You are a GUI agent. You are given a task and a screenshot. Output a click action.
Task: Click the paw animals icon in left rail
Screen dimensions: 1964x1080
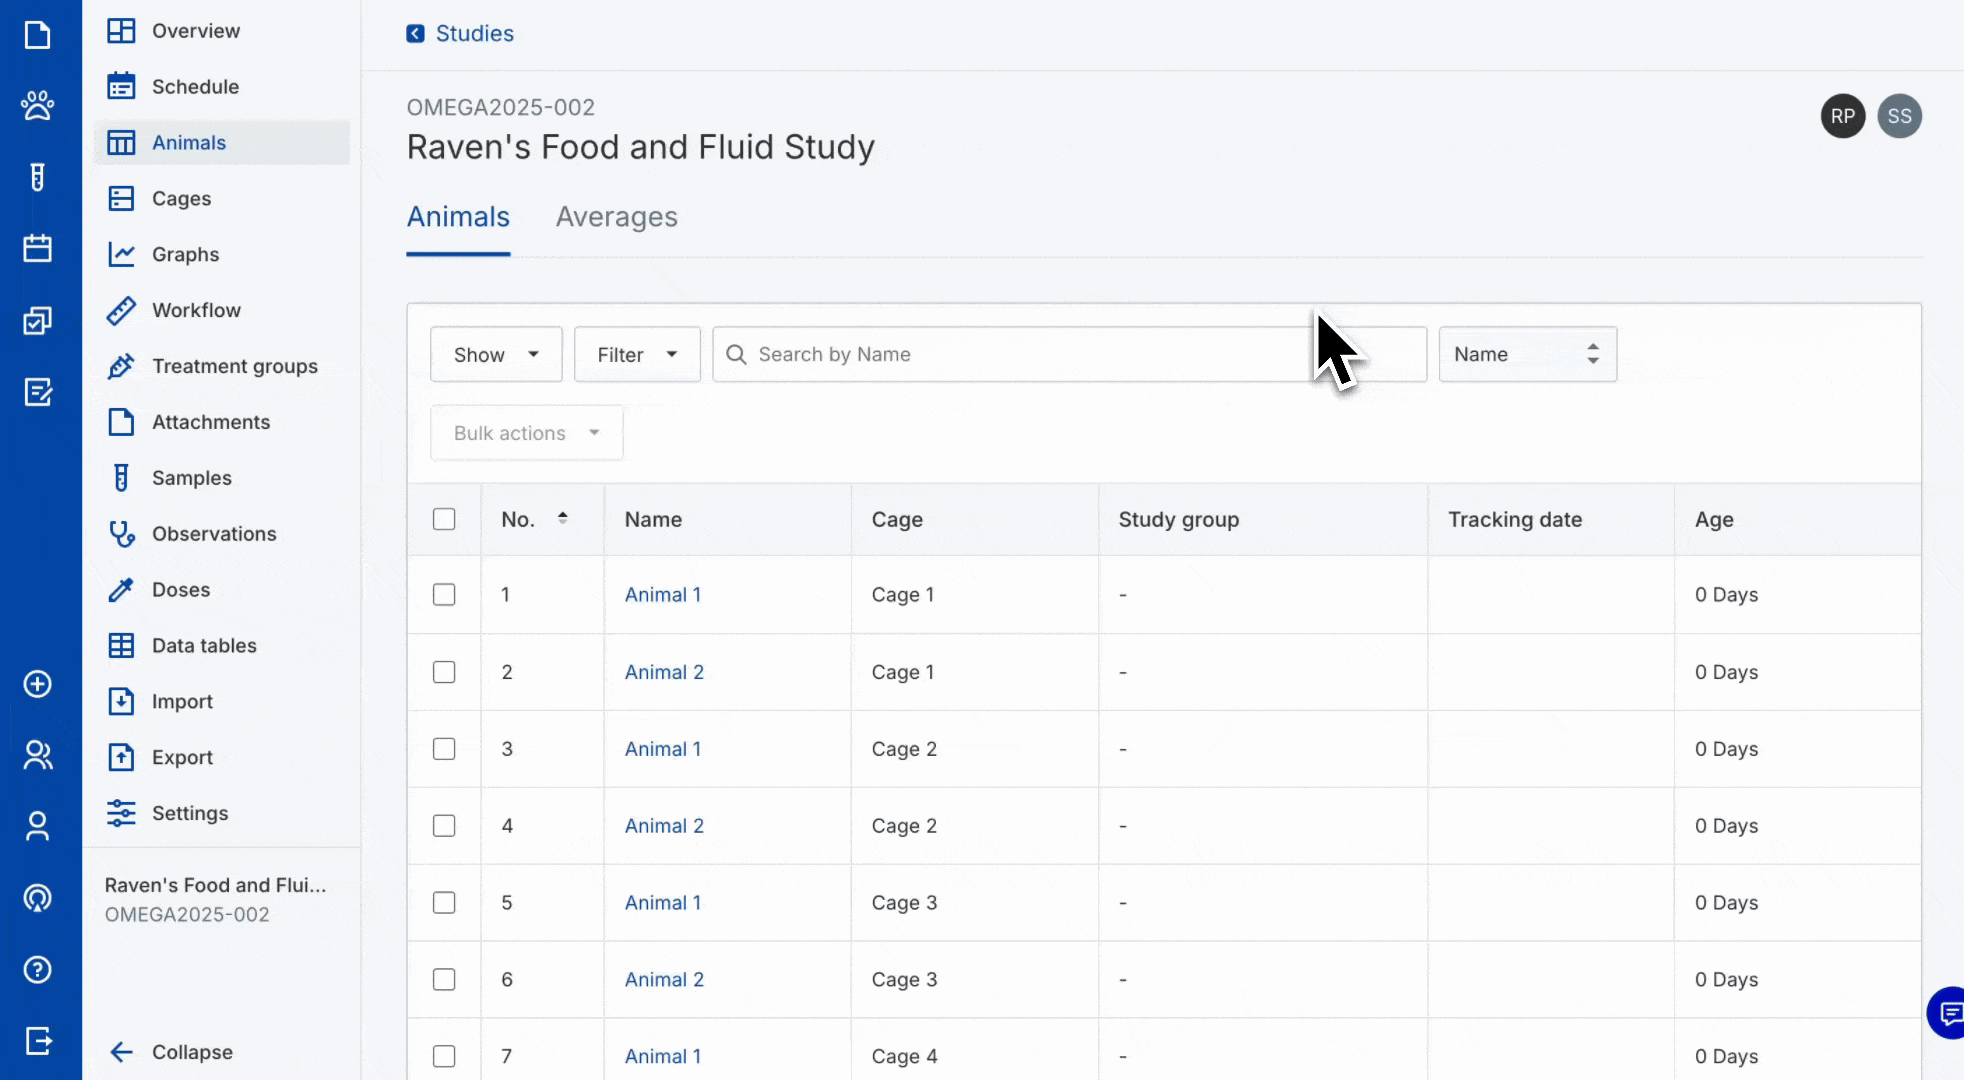tap(37, 105)
